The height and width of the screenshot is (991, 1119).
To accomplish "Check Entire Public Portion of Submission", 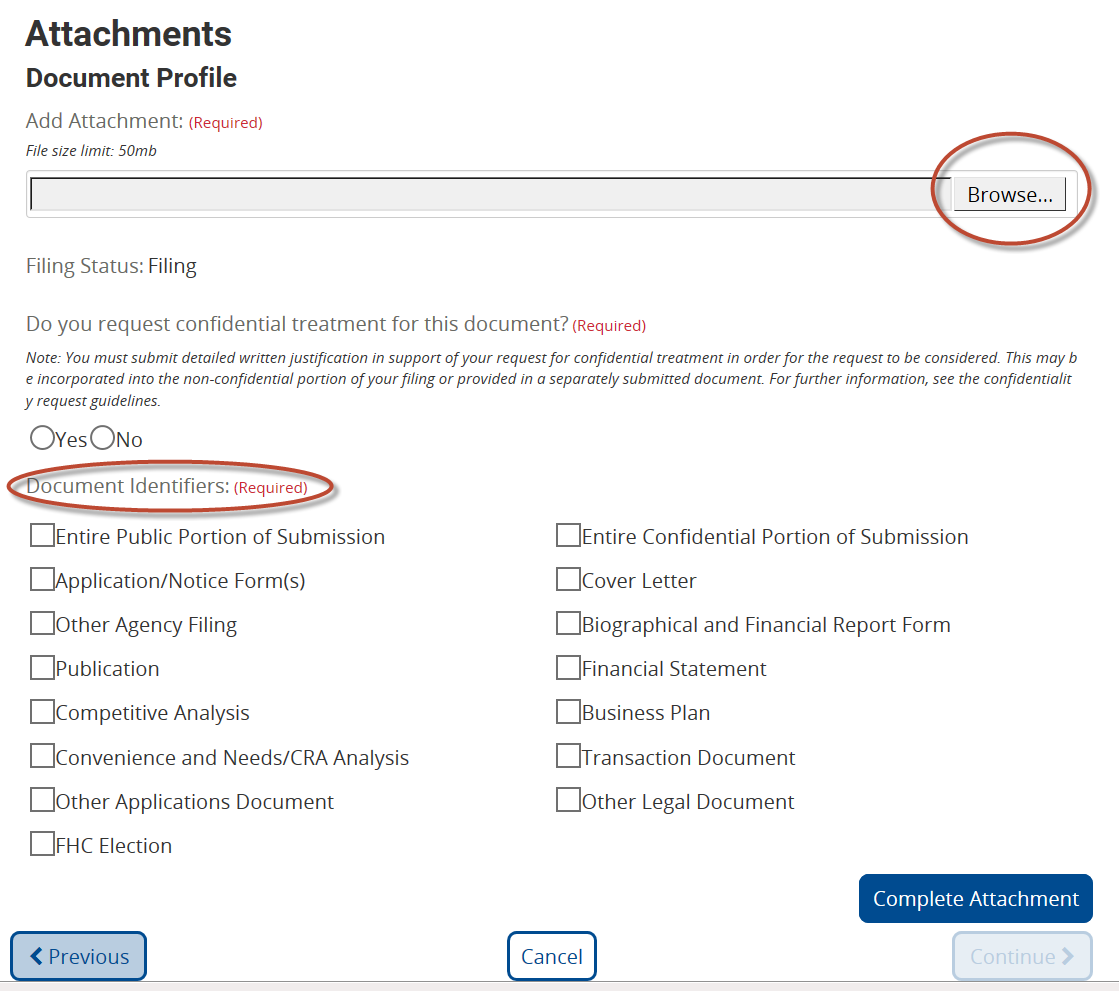I will point(42,536).
